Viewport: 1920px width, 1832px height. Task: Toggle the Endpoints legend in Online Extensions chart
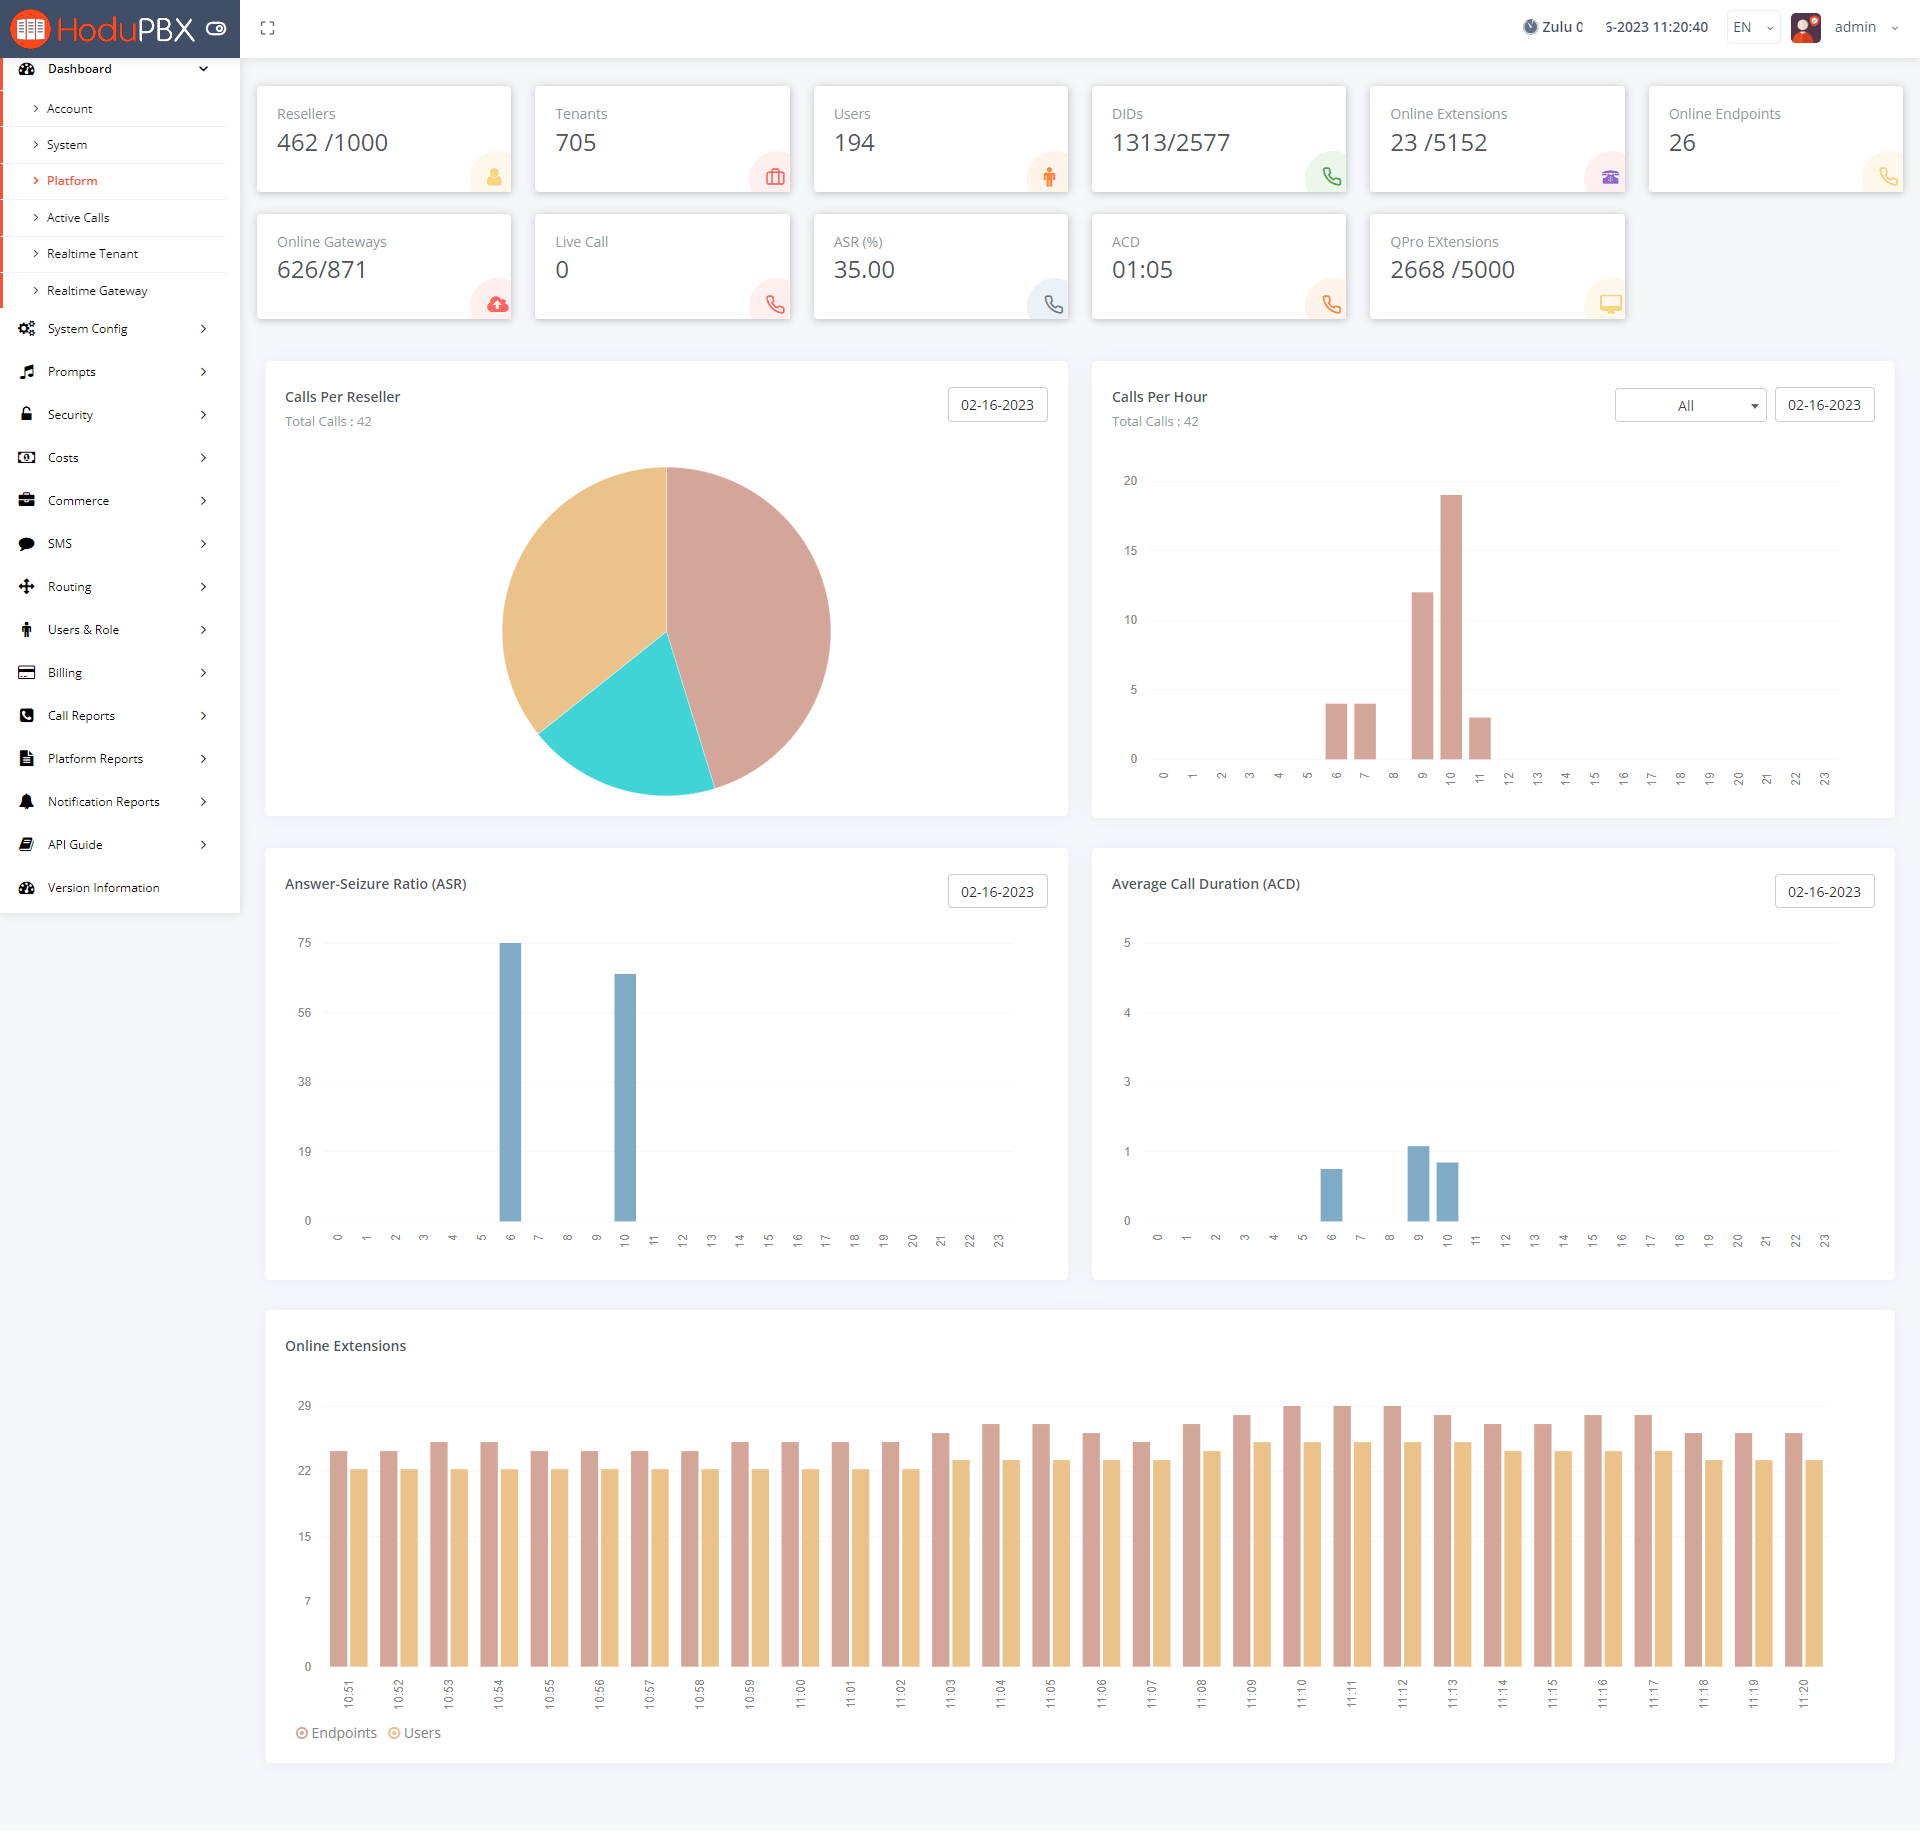[x=336, y=1733]
